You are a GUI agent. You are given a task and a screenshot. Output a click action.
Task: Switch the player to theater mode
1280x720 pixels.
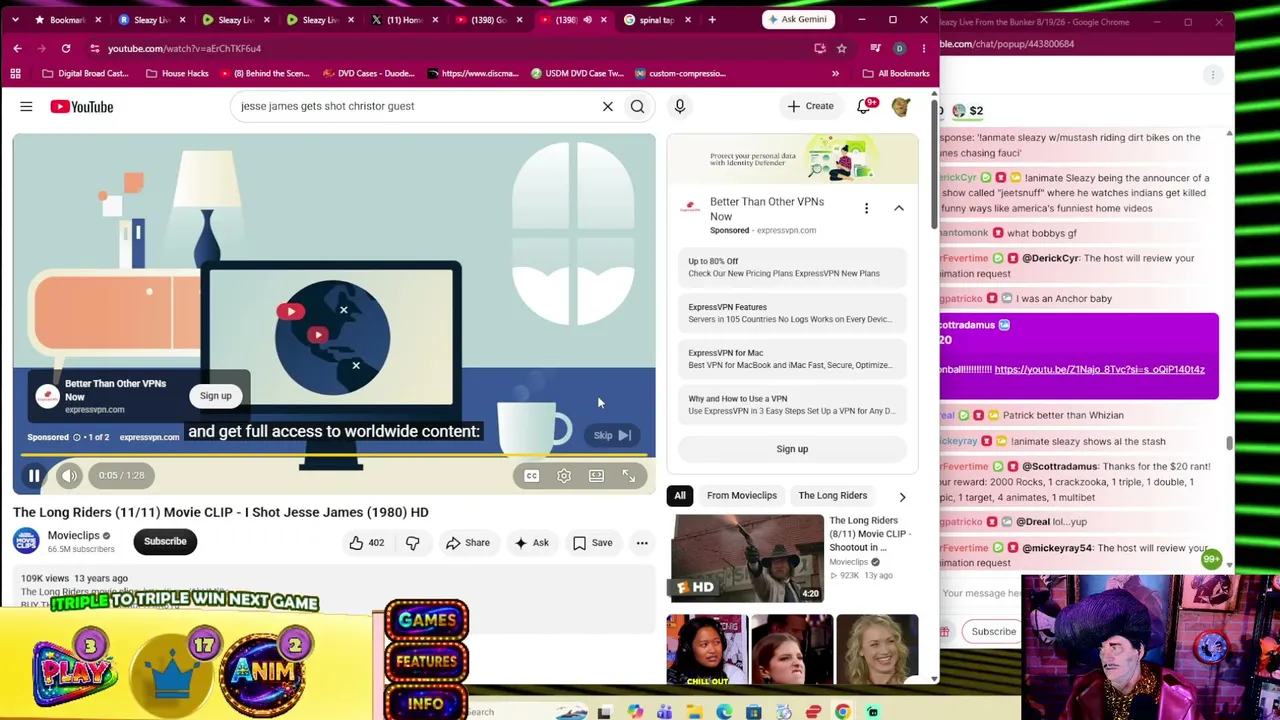[596, 476]
